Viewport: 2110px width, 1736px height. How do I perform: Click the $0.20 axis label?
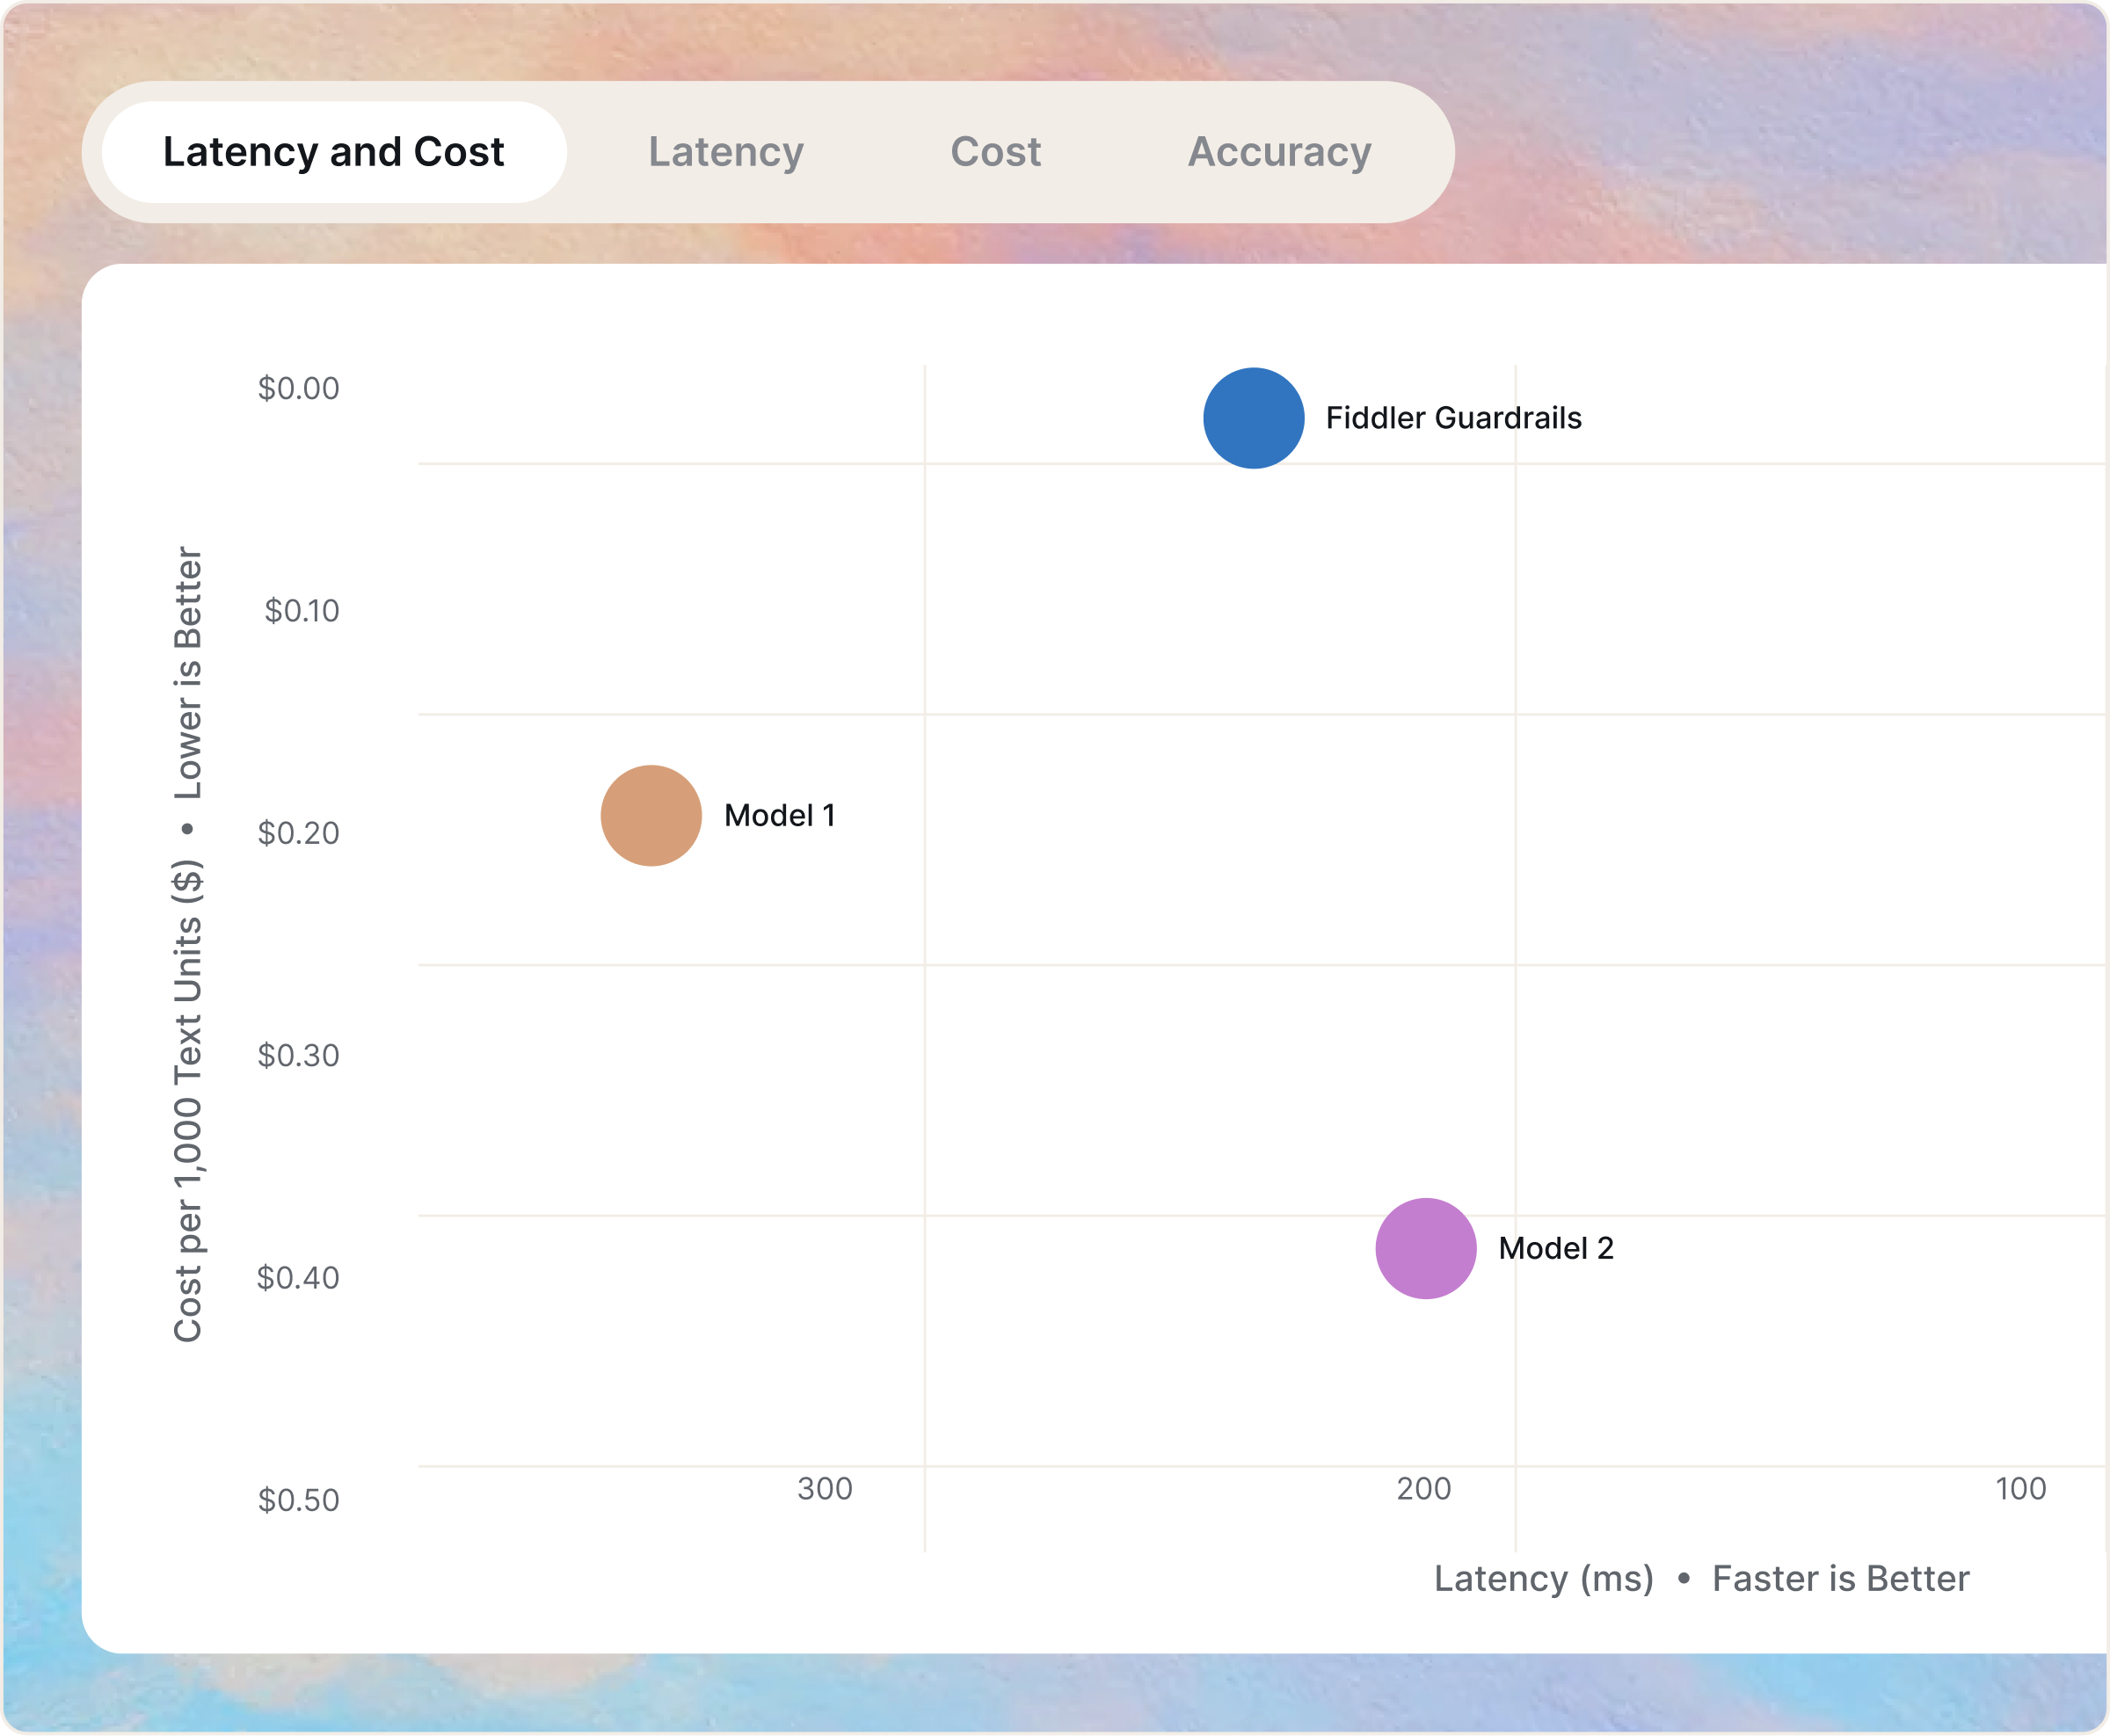[x=299, y=834]
